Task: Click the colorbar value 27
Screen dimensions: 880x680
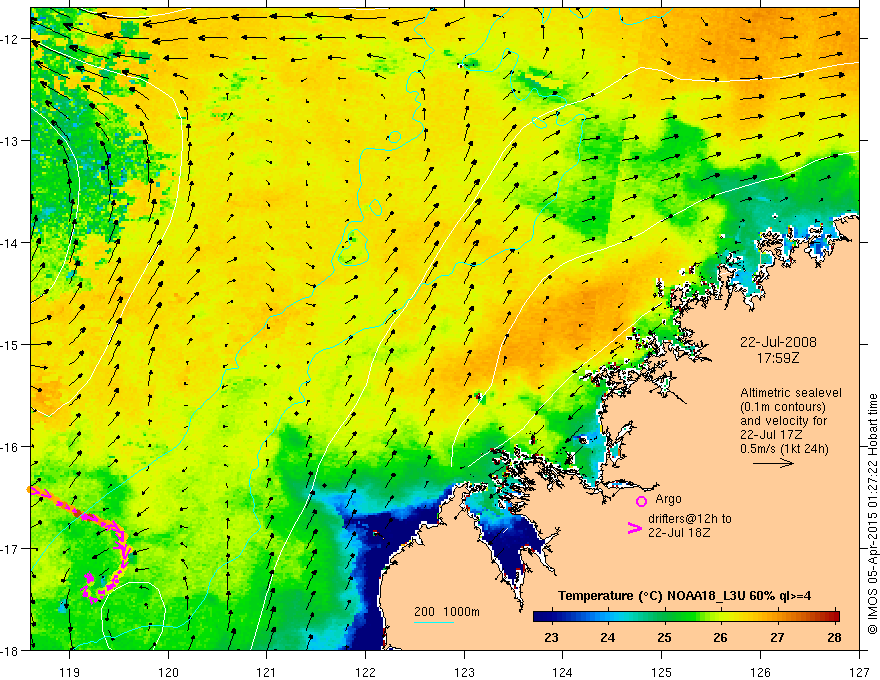Action: [777, 637]
